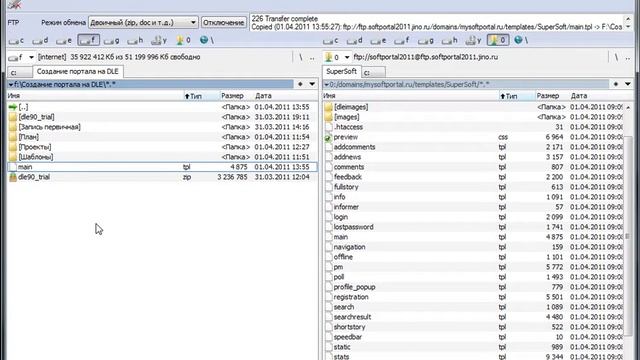Go to parent directory in right panel
The height and width of the screenshot is (360, 640).
pyautogui.click(x=628, y=57)
